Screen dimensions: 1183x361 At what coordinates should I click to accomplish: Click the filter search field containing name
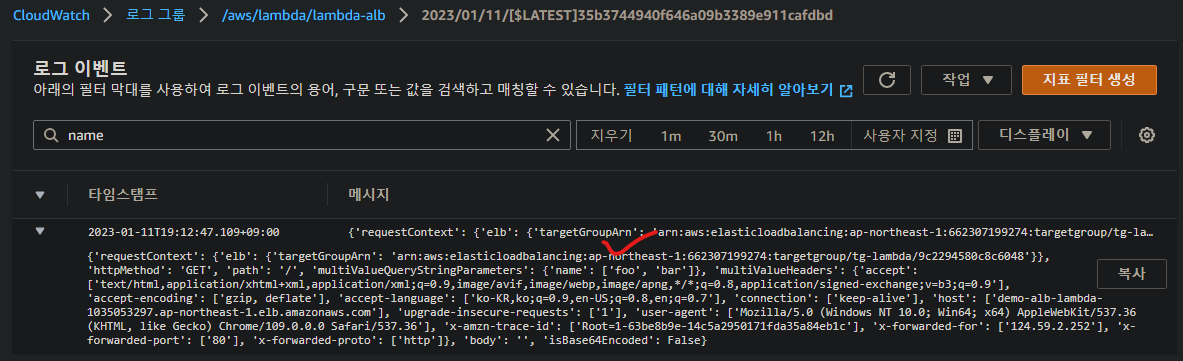(x=302, y=135)
